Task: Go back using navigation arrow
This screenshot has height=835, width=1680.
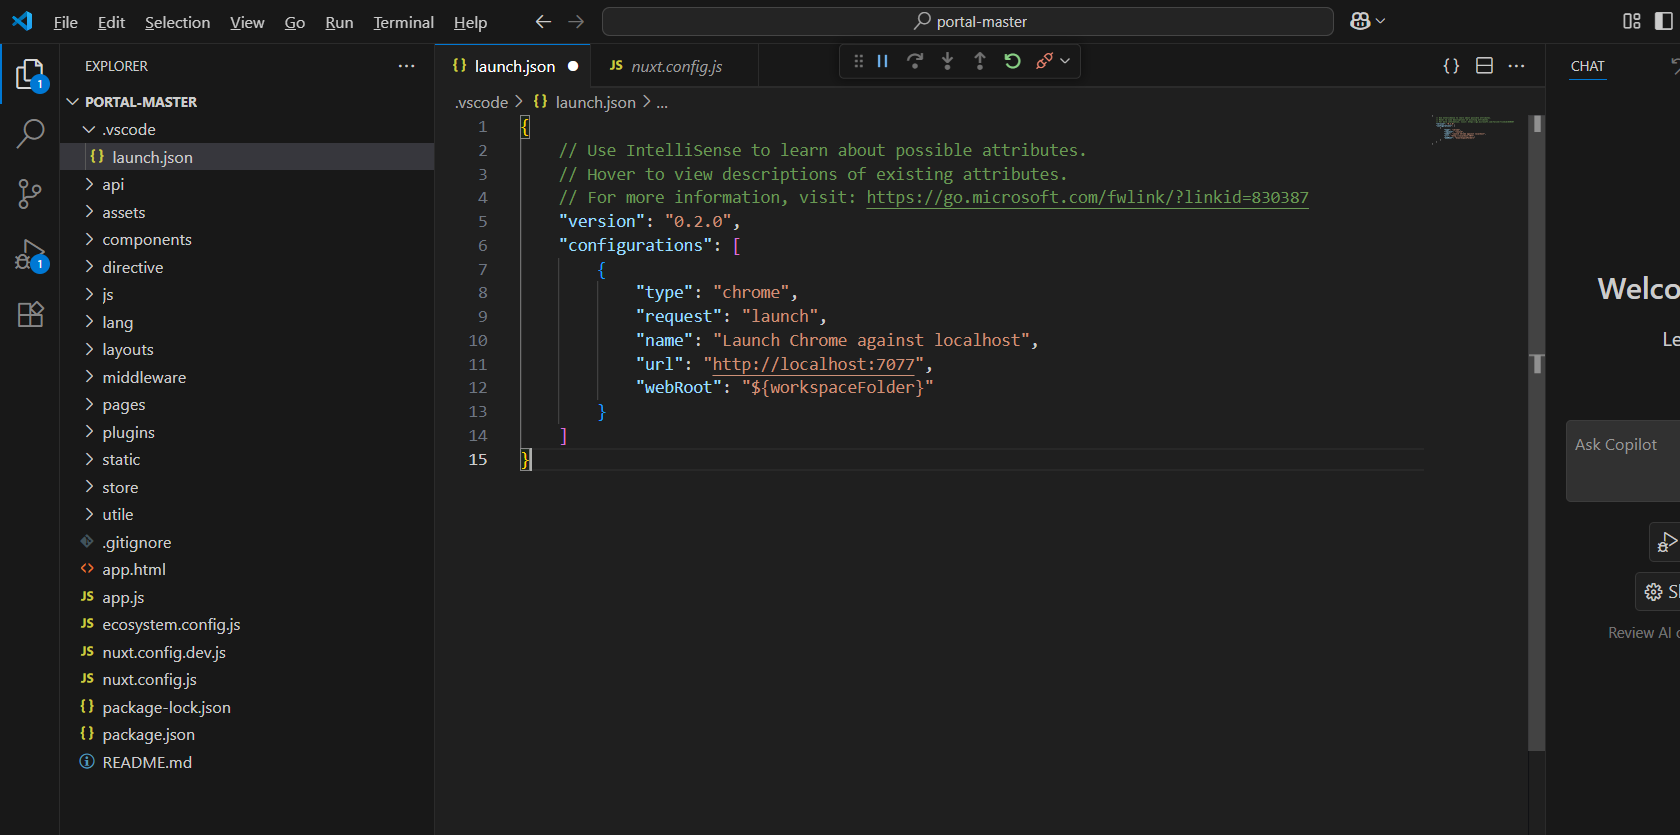Action: 543,22
